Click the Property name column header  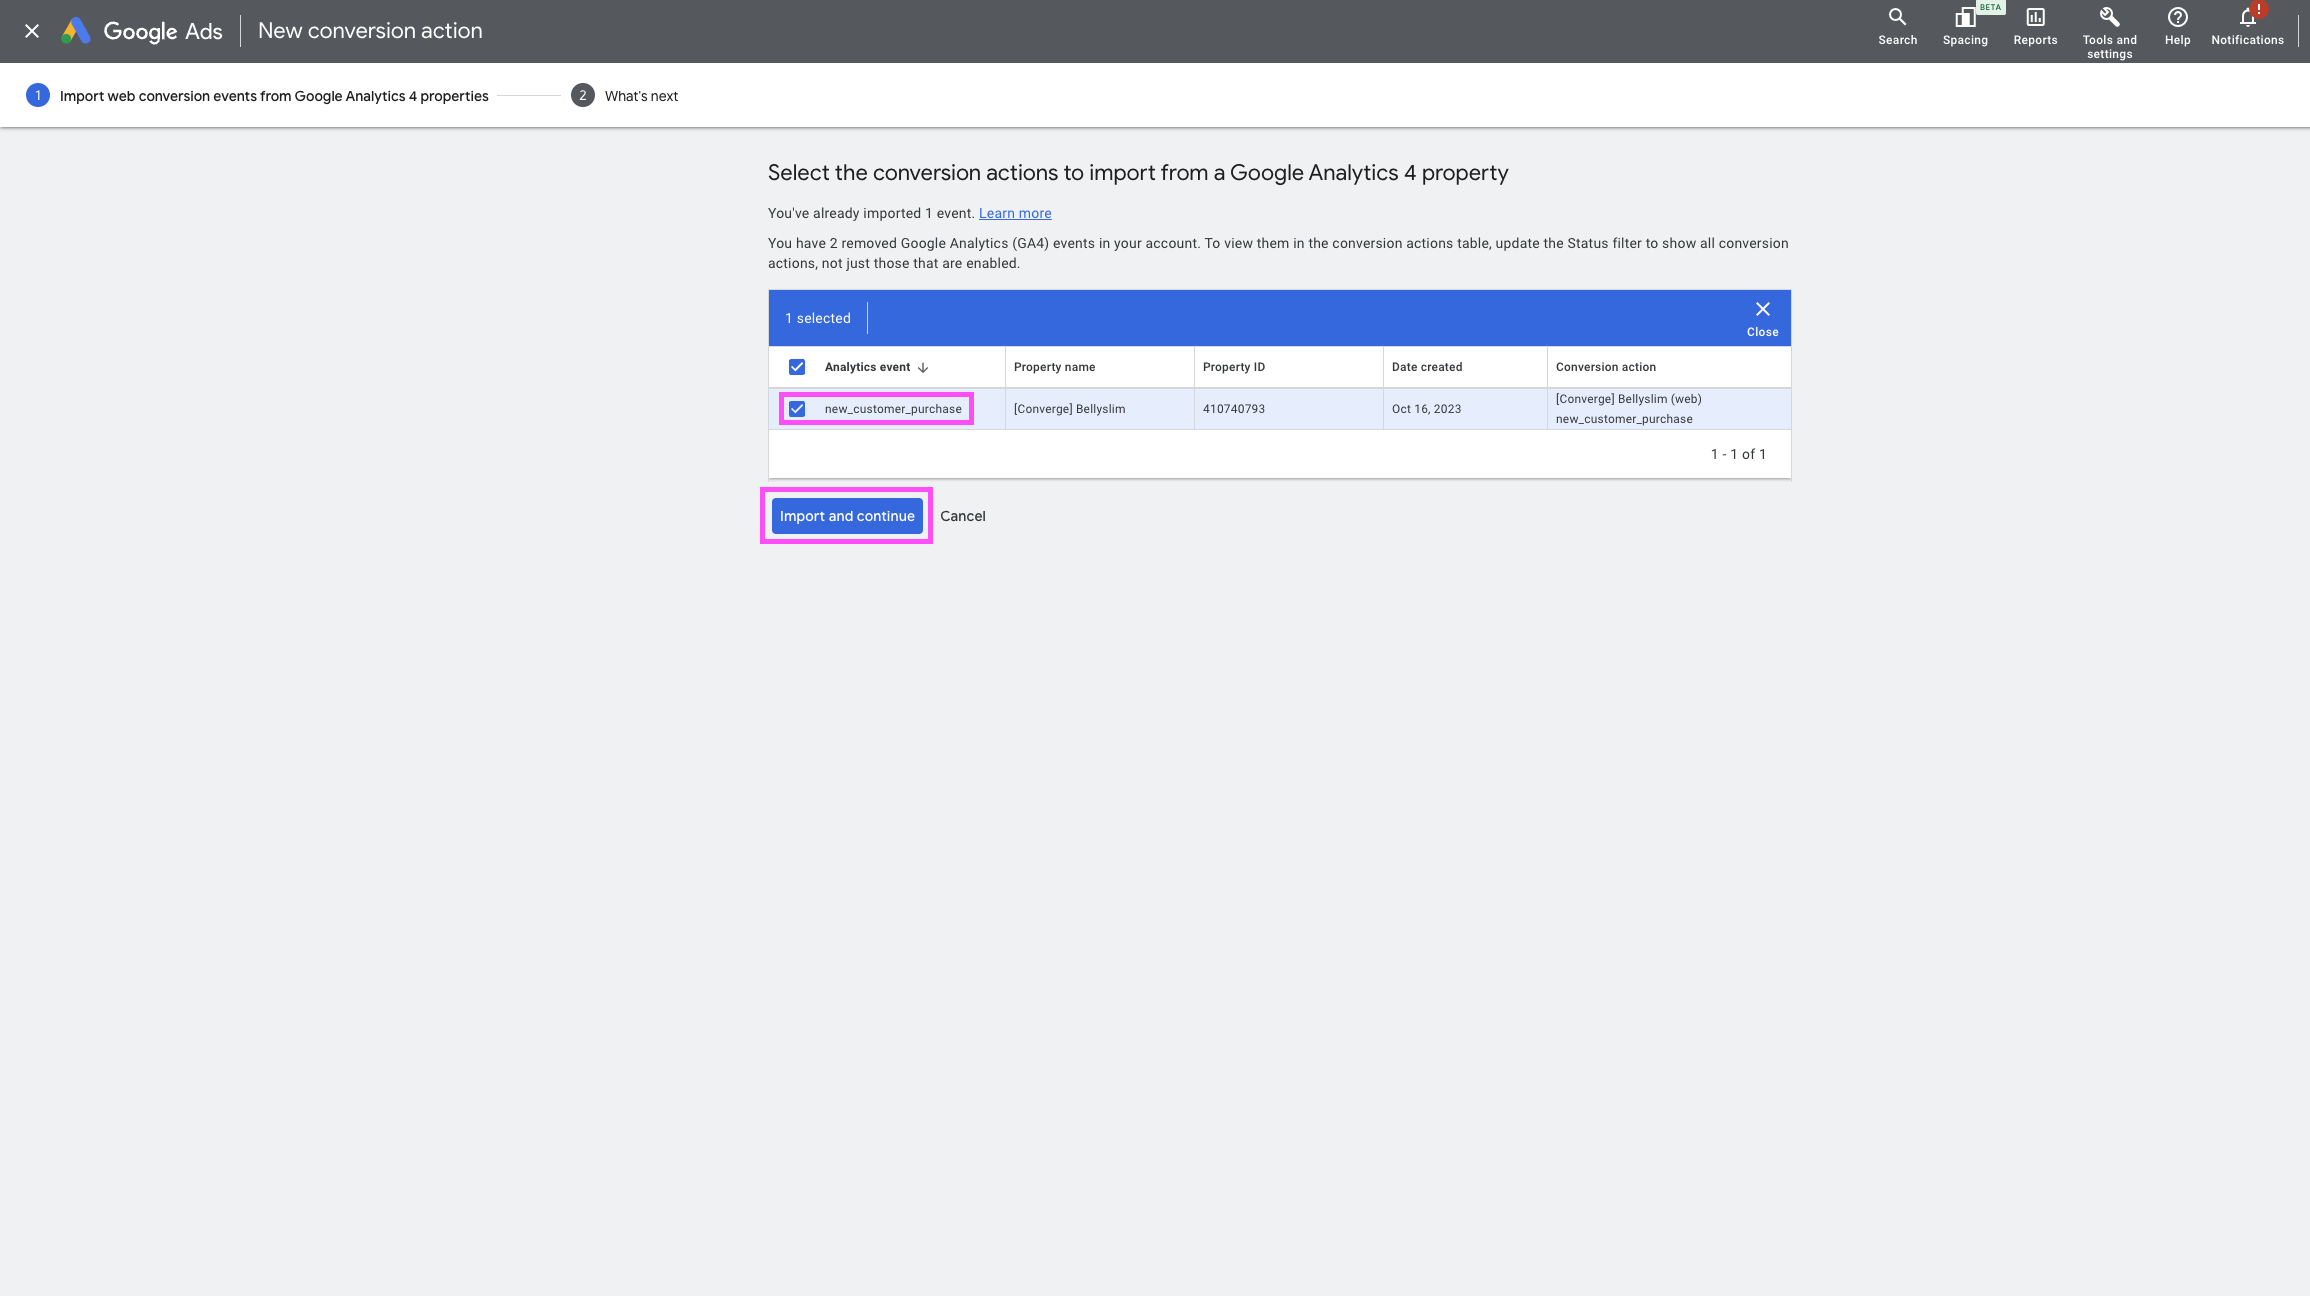(x=1054, y=367)
